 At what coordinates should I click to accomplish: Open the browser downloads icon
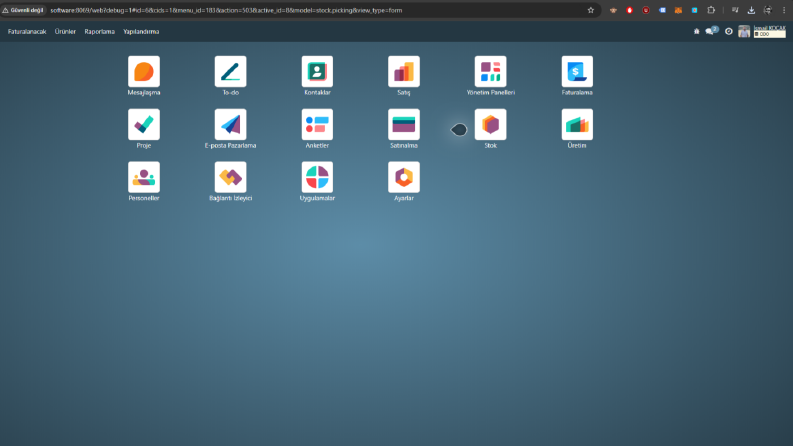(752, 10)
